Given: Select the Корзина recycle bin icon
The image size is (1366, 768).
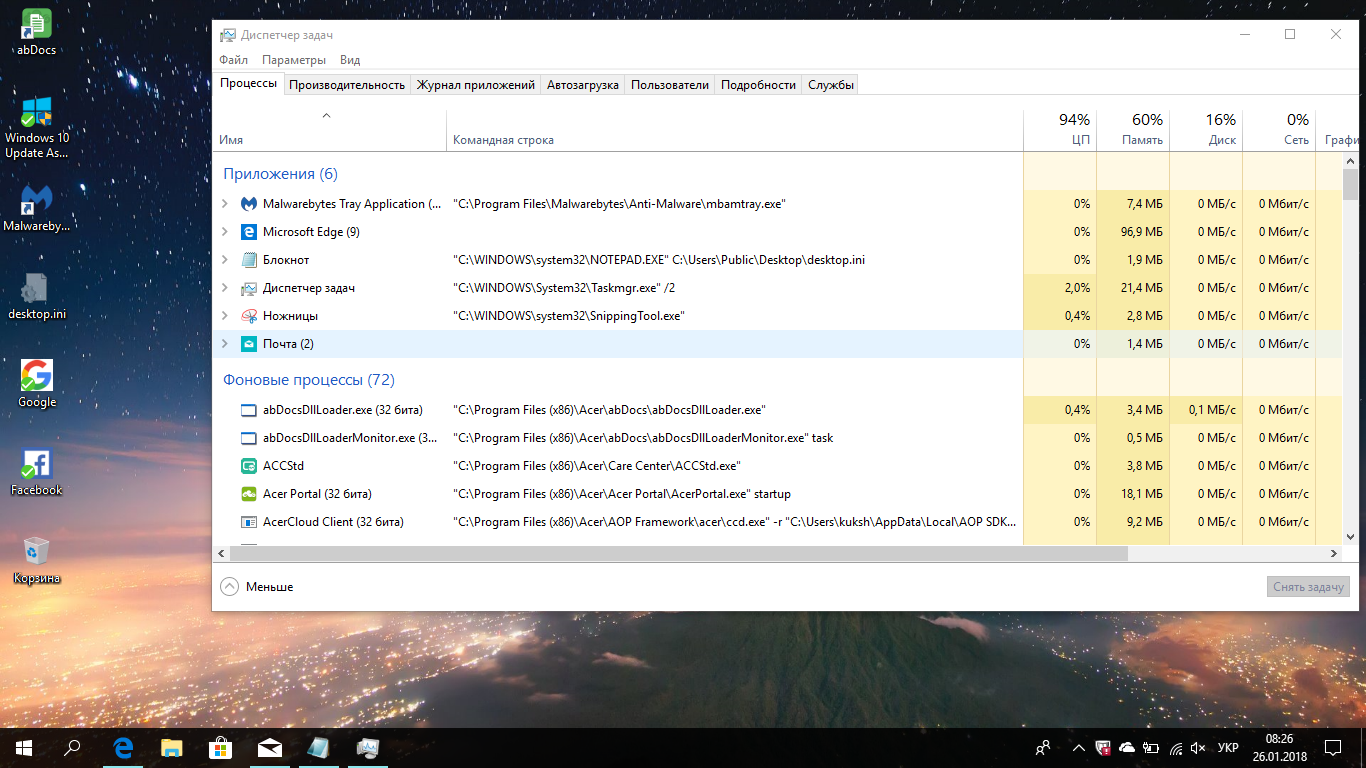Looking at the screenshot, I should (x=37, y=560).
